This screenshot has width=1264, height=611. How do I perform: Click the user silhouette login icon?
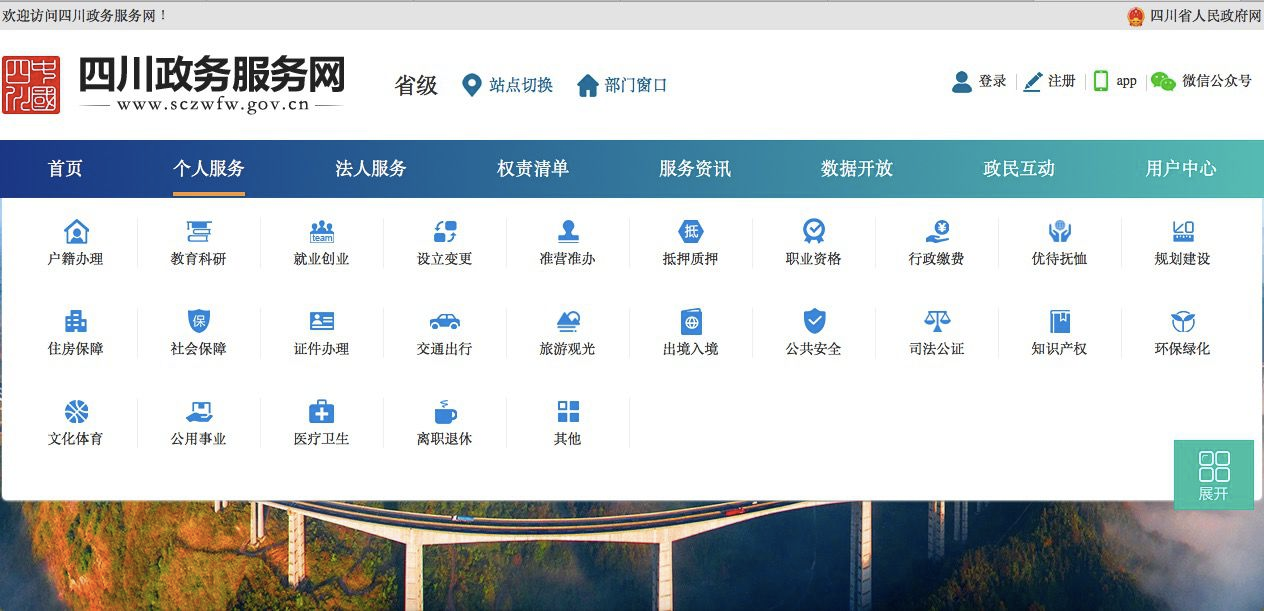pos(962,82)
